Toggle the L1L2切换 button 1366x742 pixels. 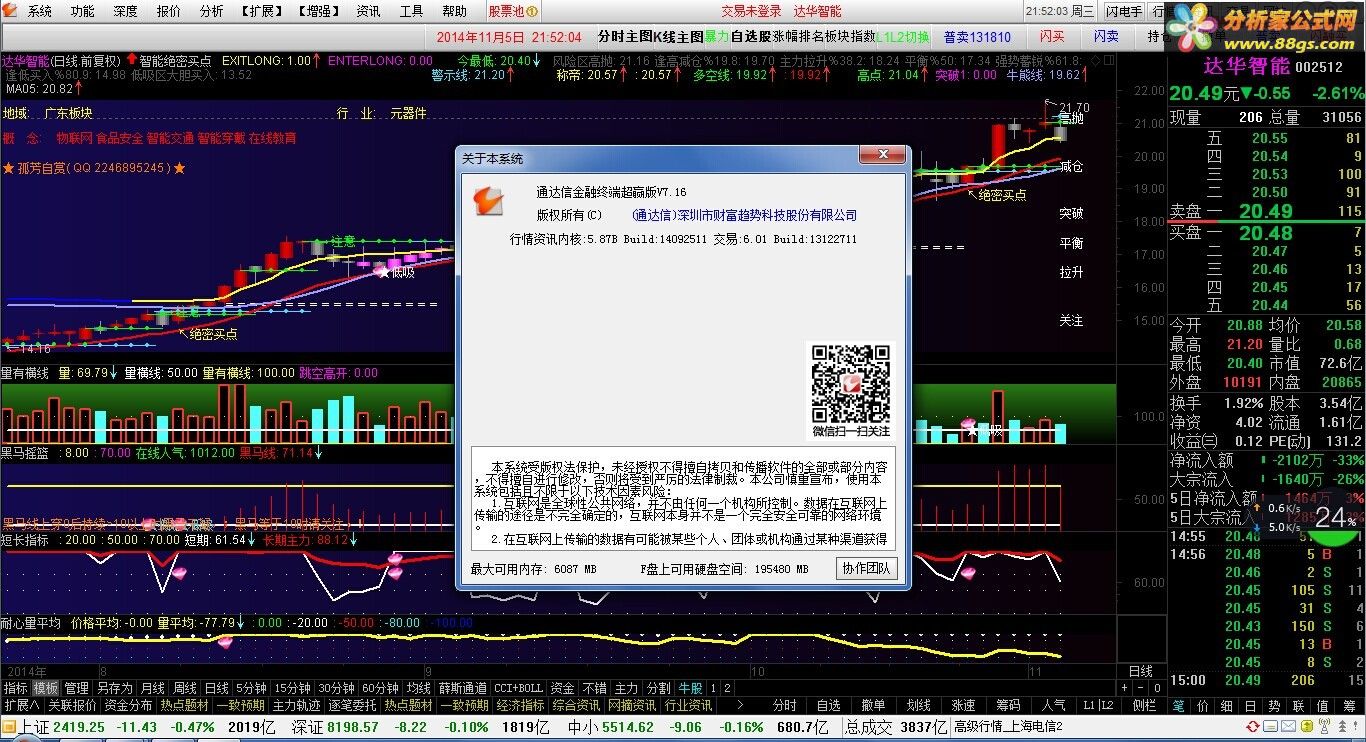pyautogui.click(x=902, y=37)
